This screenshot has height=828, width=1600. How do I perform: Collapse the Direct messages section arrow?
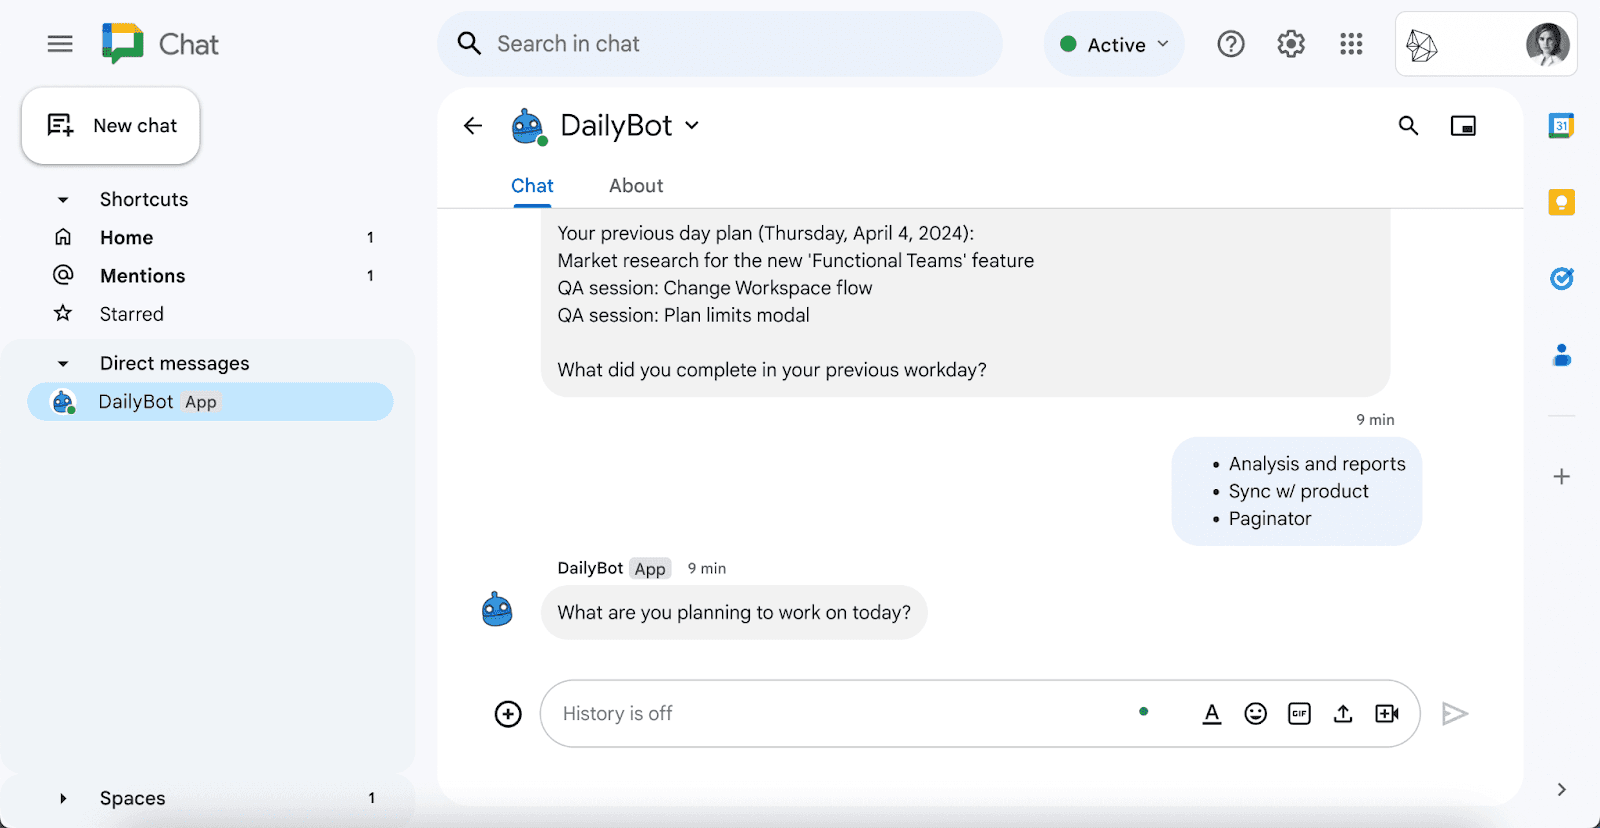[63, 364]
